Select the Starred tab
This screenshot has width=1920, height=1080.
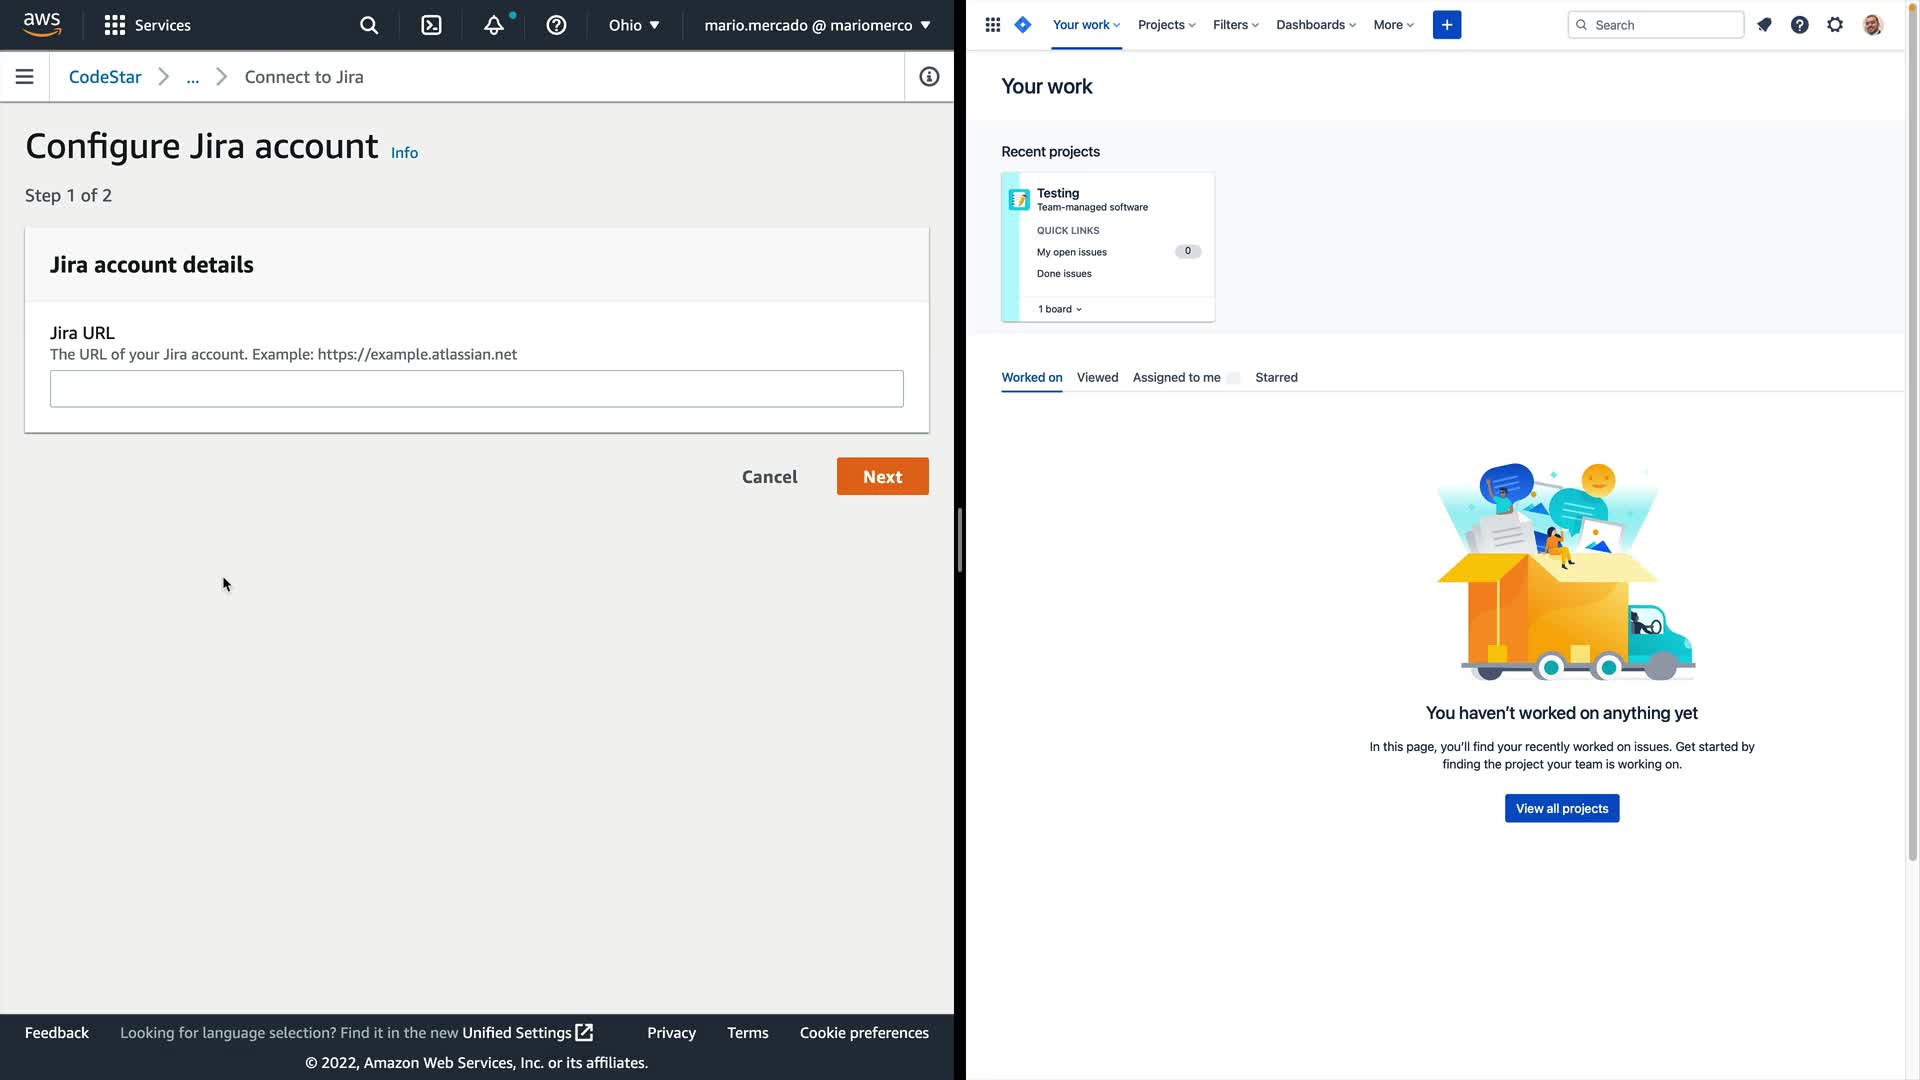coord(1276,377)
